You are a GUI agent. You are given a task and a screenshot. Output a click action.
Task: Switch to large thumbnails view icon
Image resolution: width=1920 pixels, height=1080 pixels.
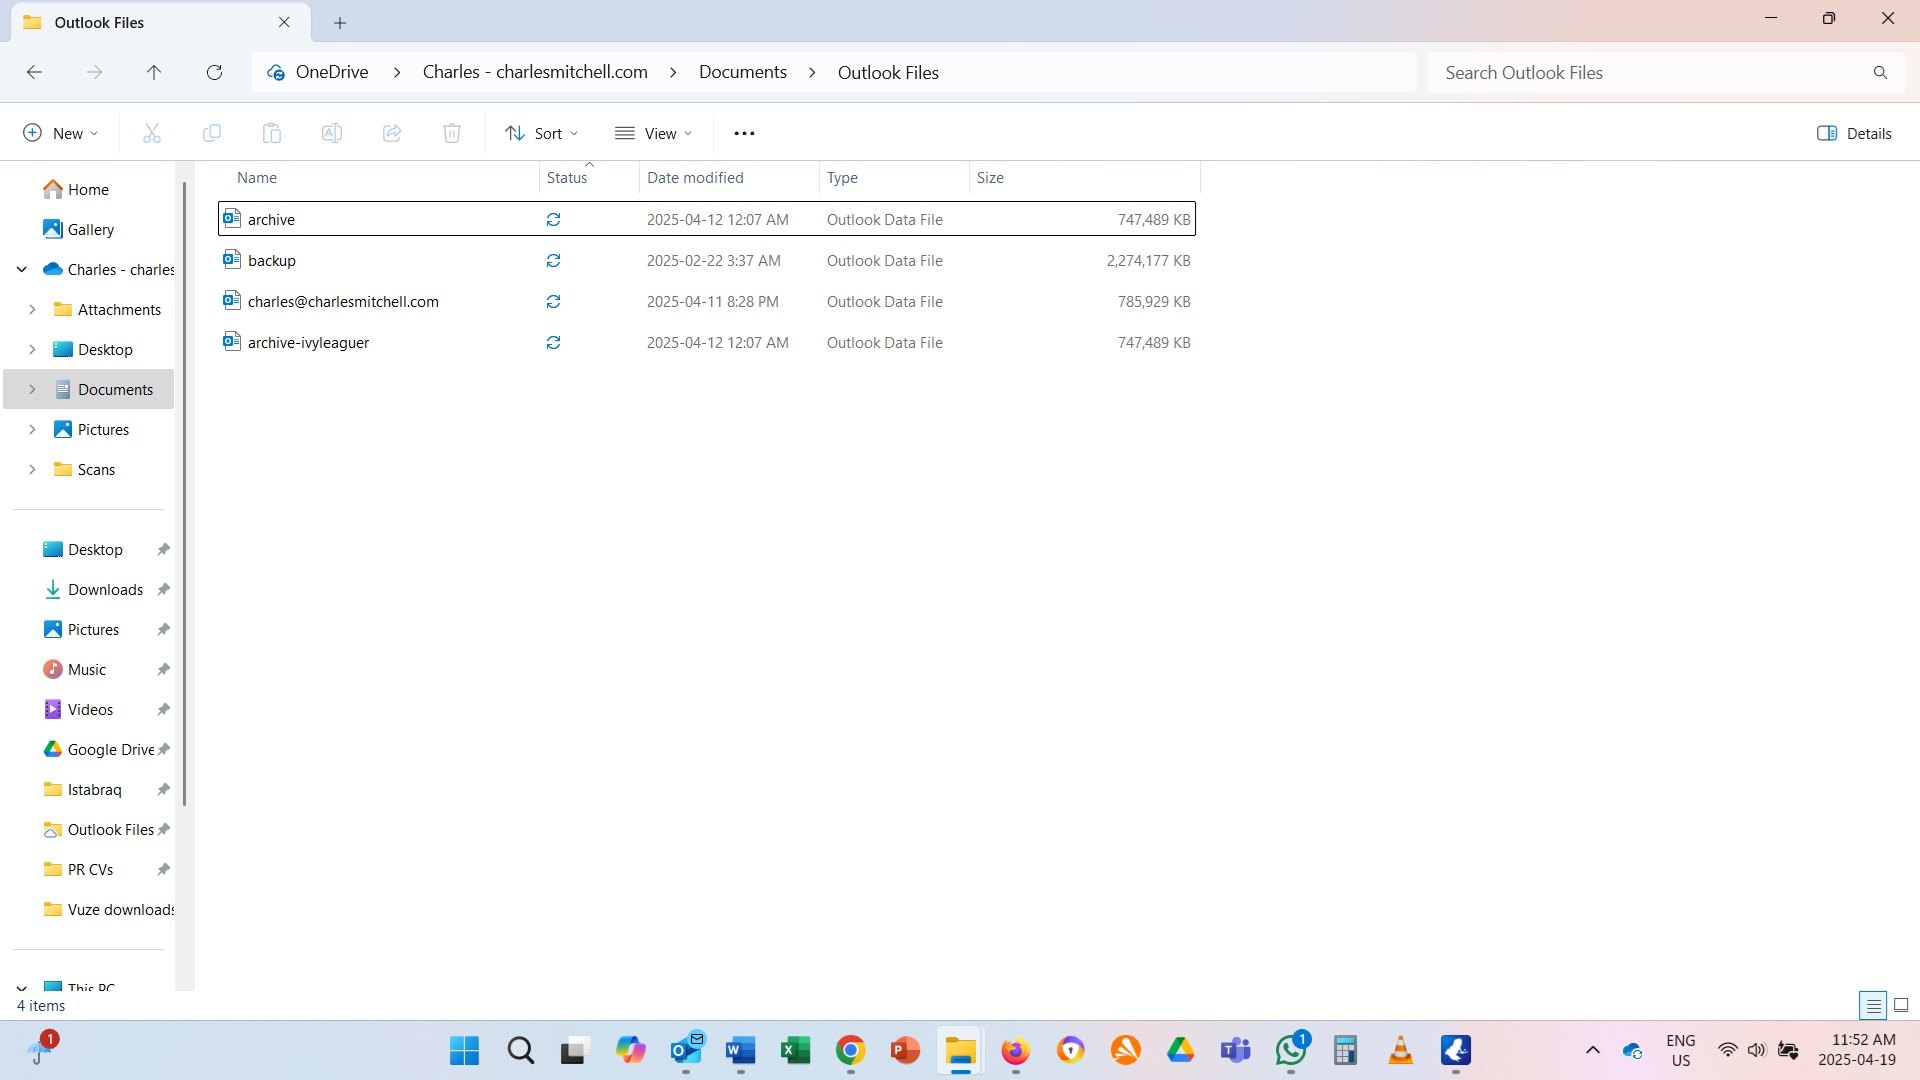(1901, 1005)
